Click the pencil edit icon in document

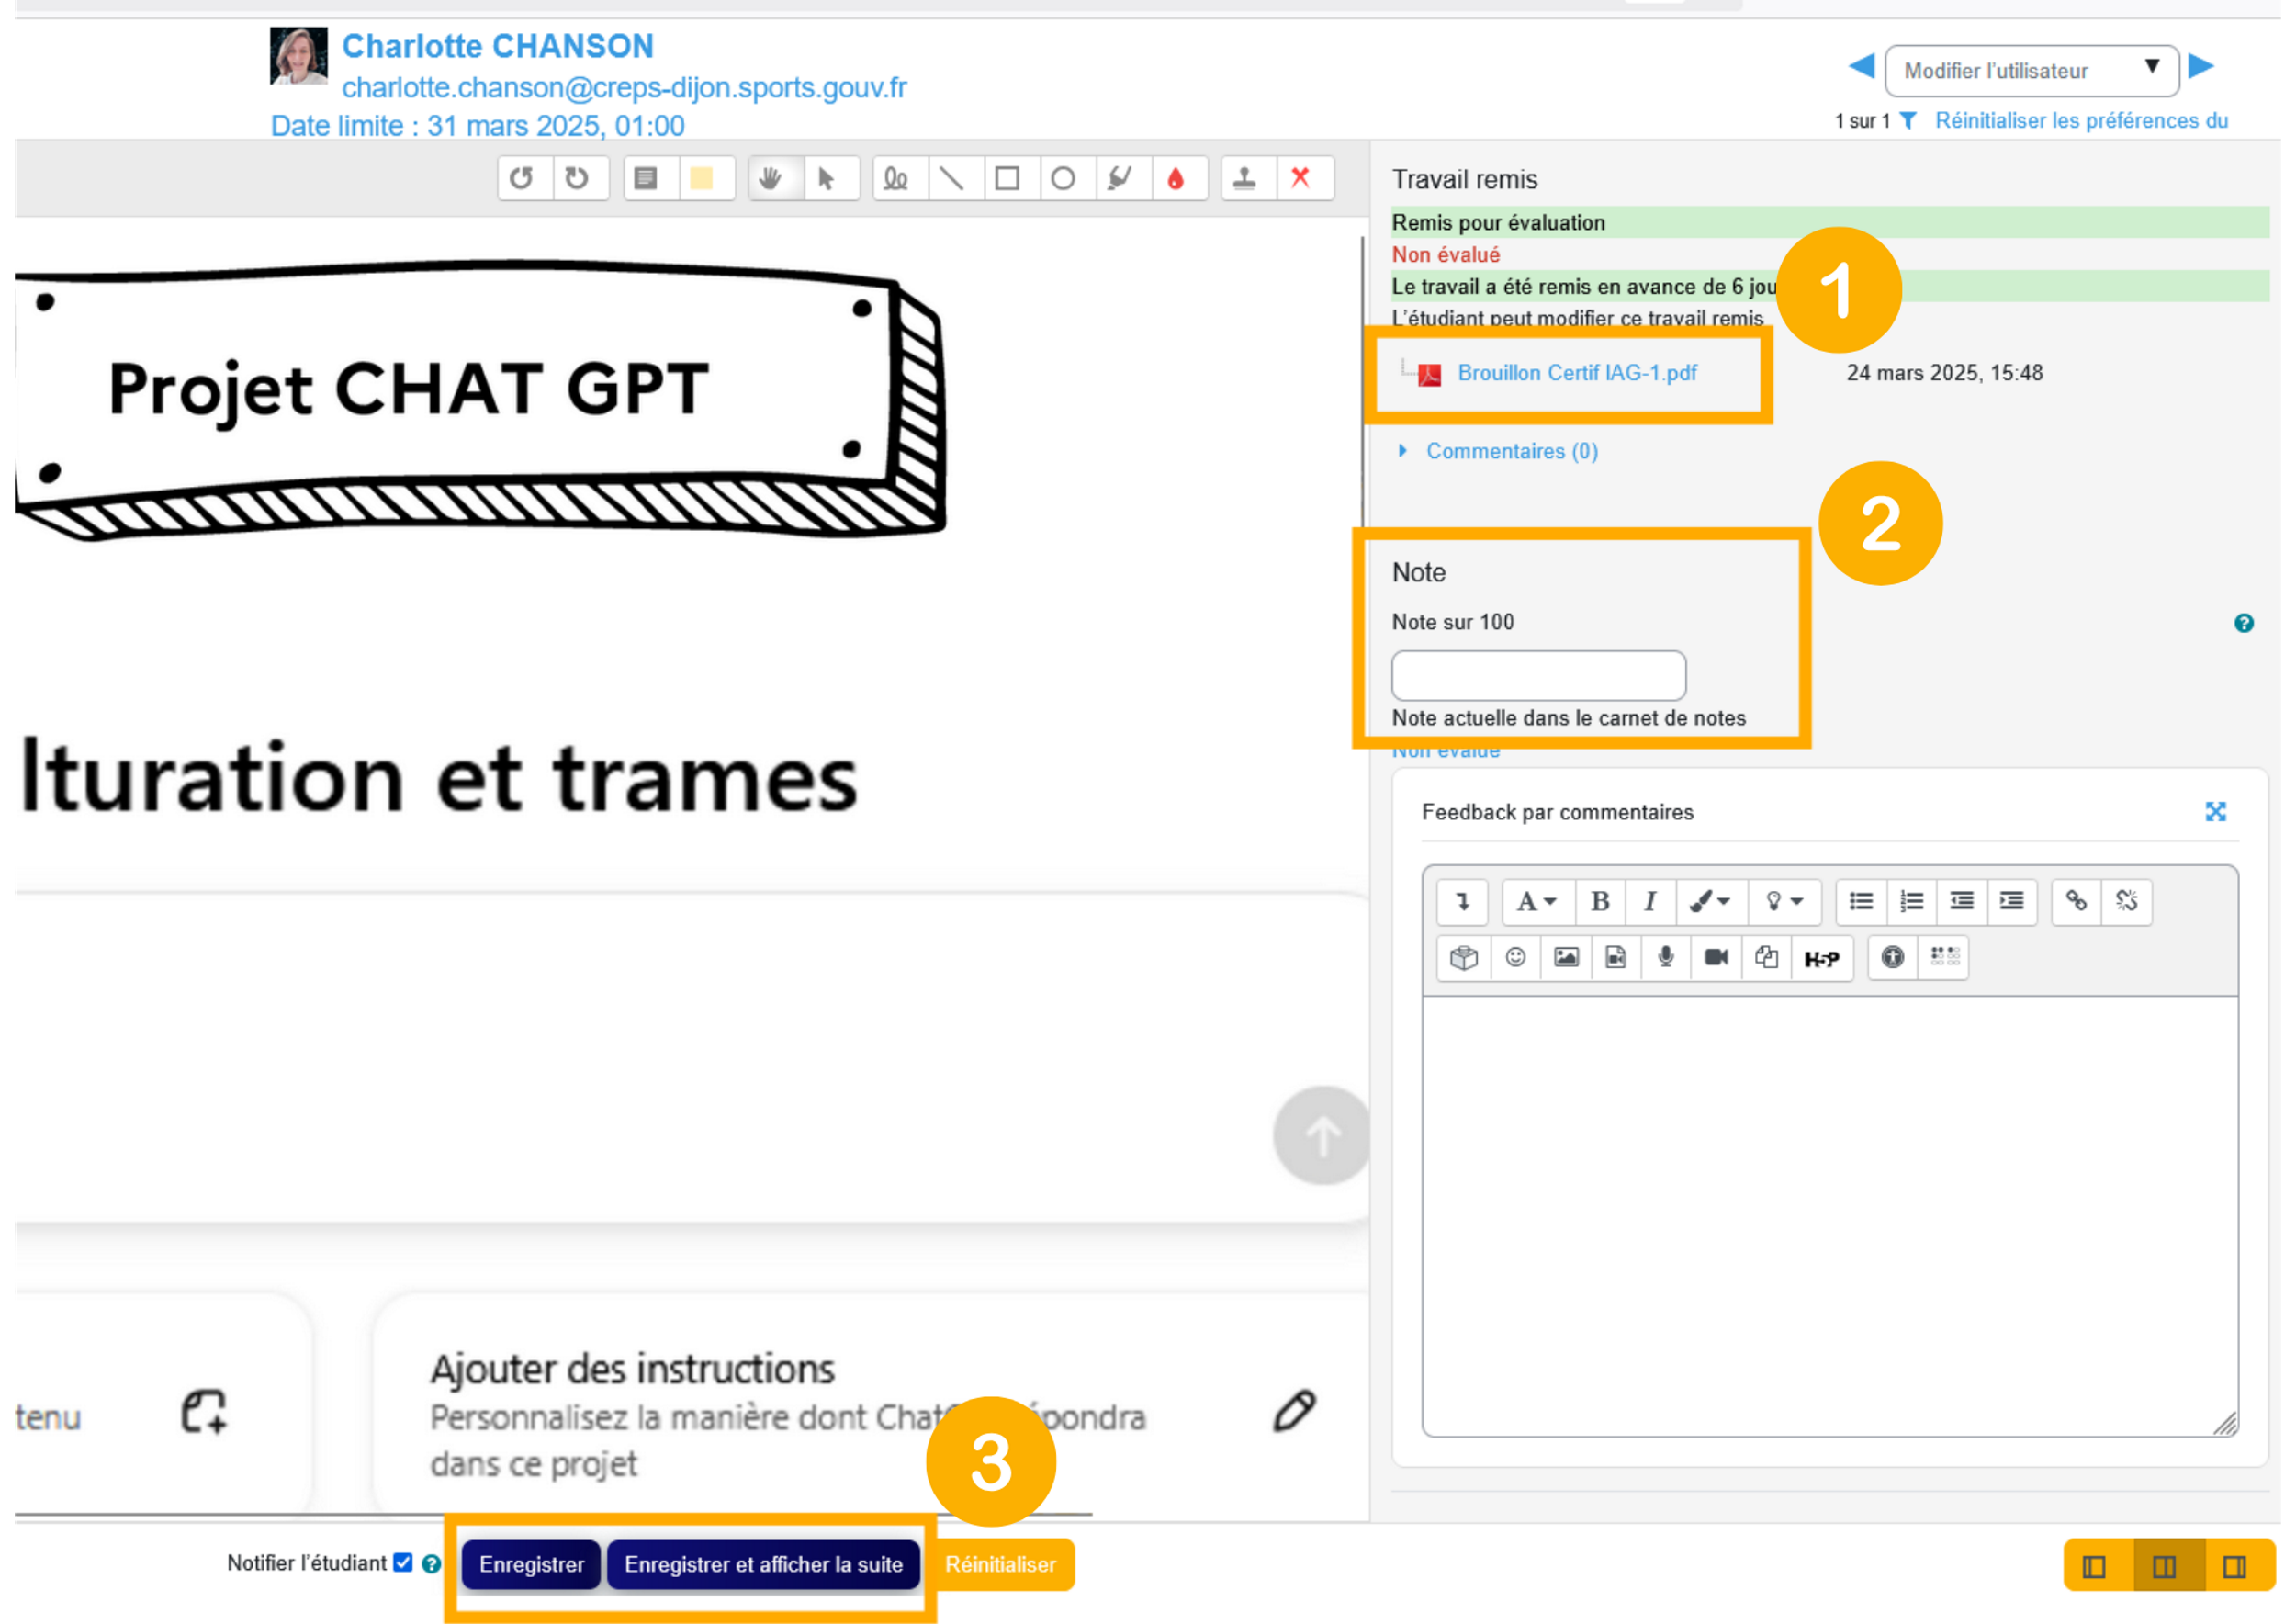pos(1296,1412)
